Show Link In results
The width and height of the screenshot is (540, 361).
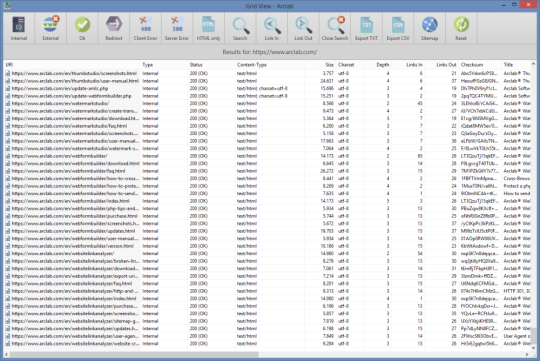(272, 28)
